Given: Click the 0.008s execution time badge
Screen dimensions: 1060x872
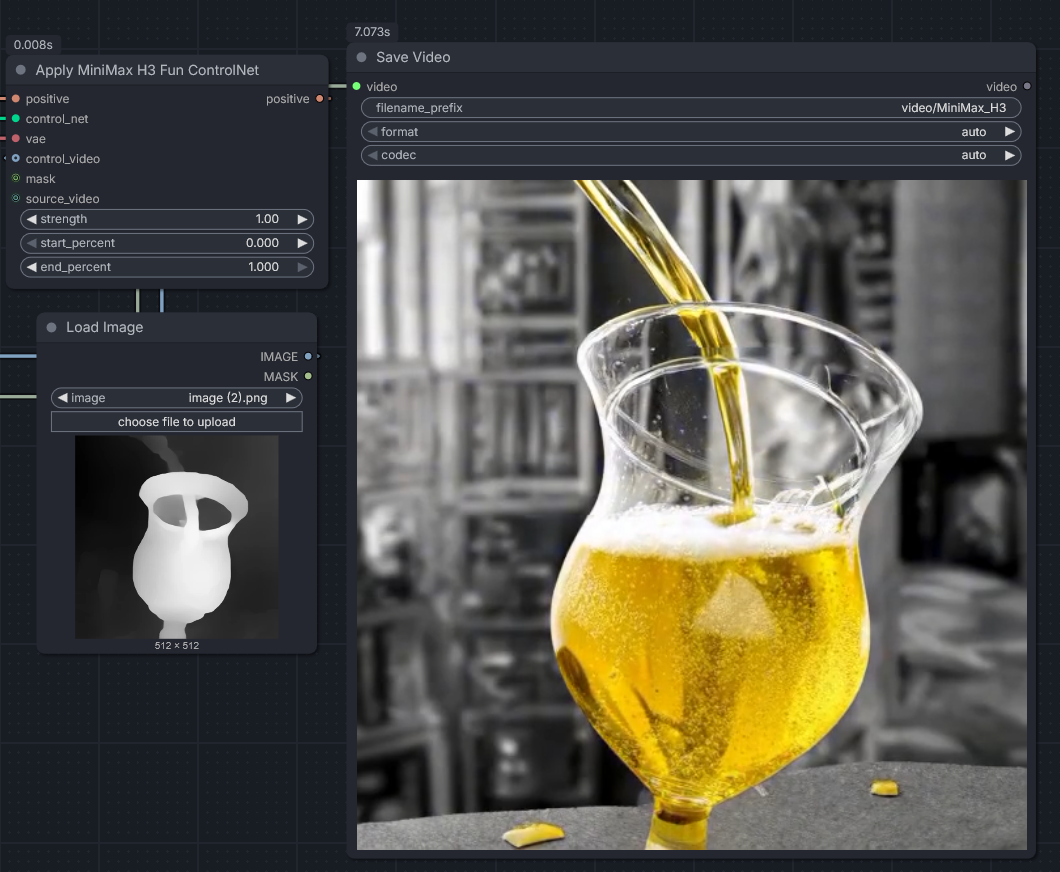Looking at the screenshot, I should click(33, 45).
